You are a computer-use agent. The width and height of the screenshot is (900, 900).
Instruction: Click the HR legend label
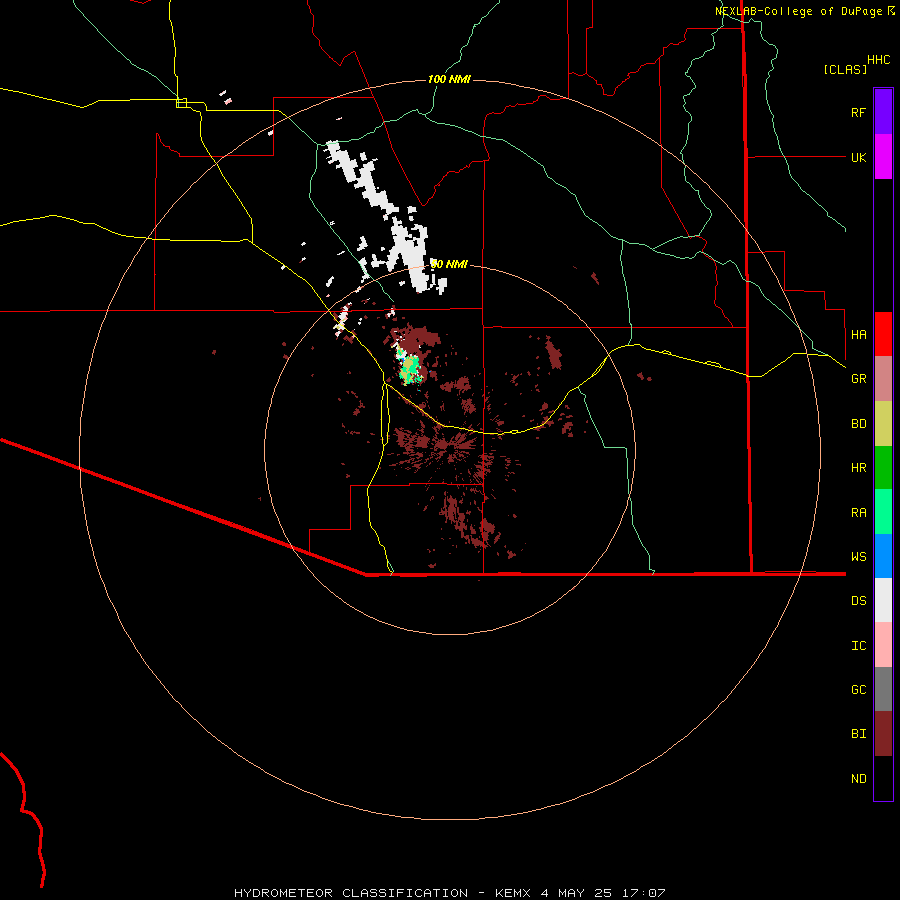coord(858,468)
